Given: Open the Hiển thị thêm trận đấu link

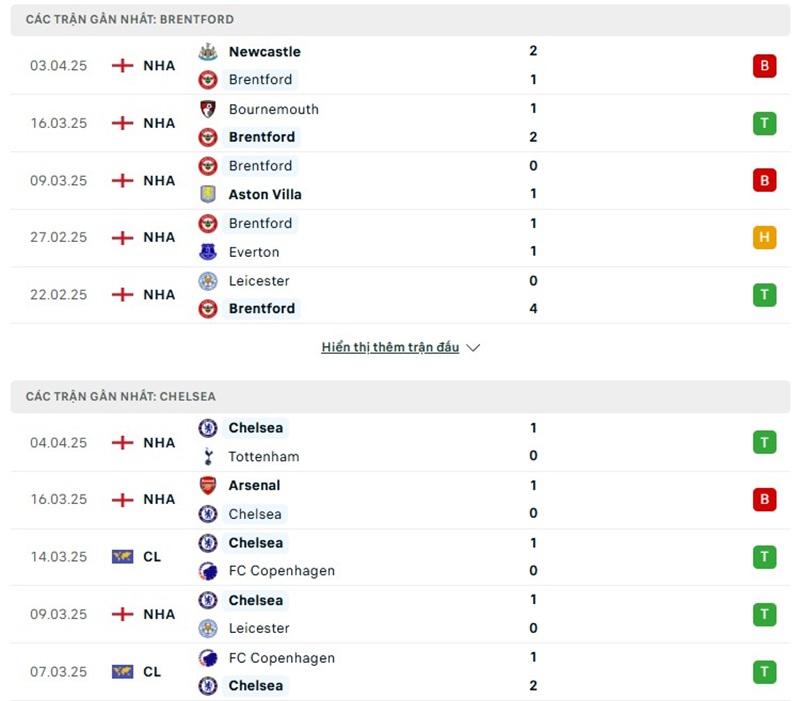Looking at the screenshot, I should click(389, 347).
